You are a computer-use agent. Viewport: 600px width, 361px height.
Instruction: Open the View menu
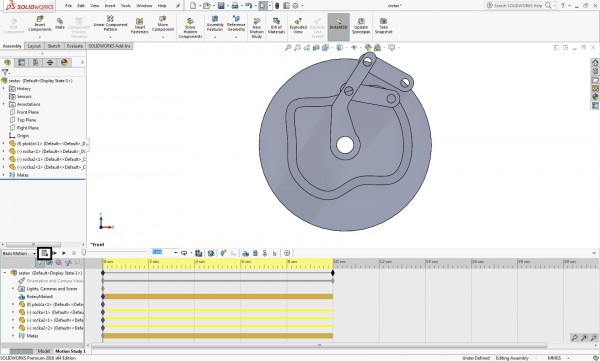click(x=95, y=6)
